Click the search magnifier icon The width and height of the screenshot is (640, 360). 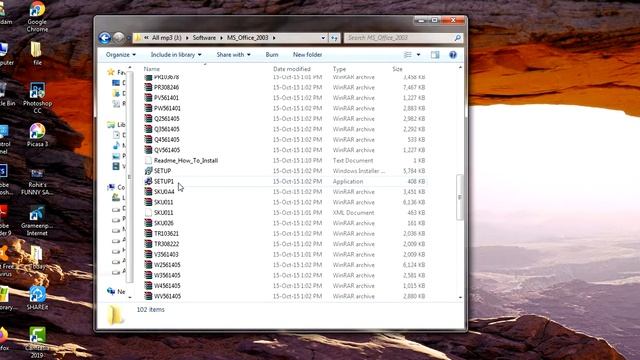[x=458, y=38]
